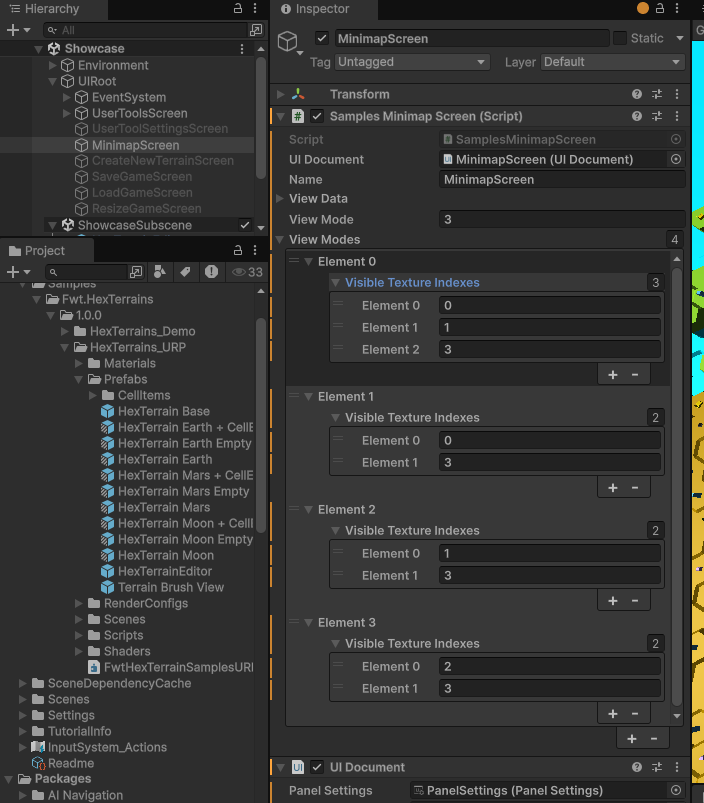This screenshot has width=704, height=803.
Task: Open Project create asset dropdown
Action: pyautogui.click(x=18, y=272)
